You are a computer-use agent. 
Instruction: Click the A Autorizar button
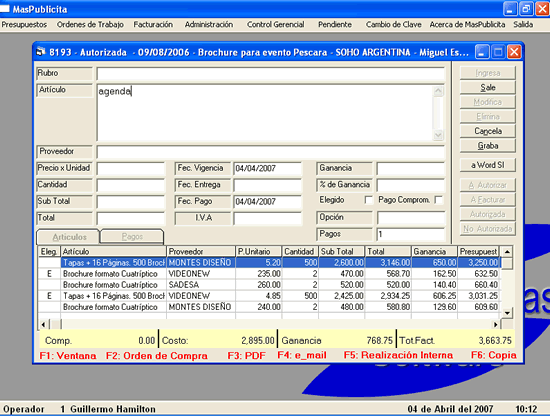point(488,185)
